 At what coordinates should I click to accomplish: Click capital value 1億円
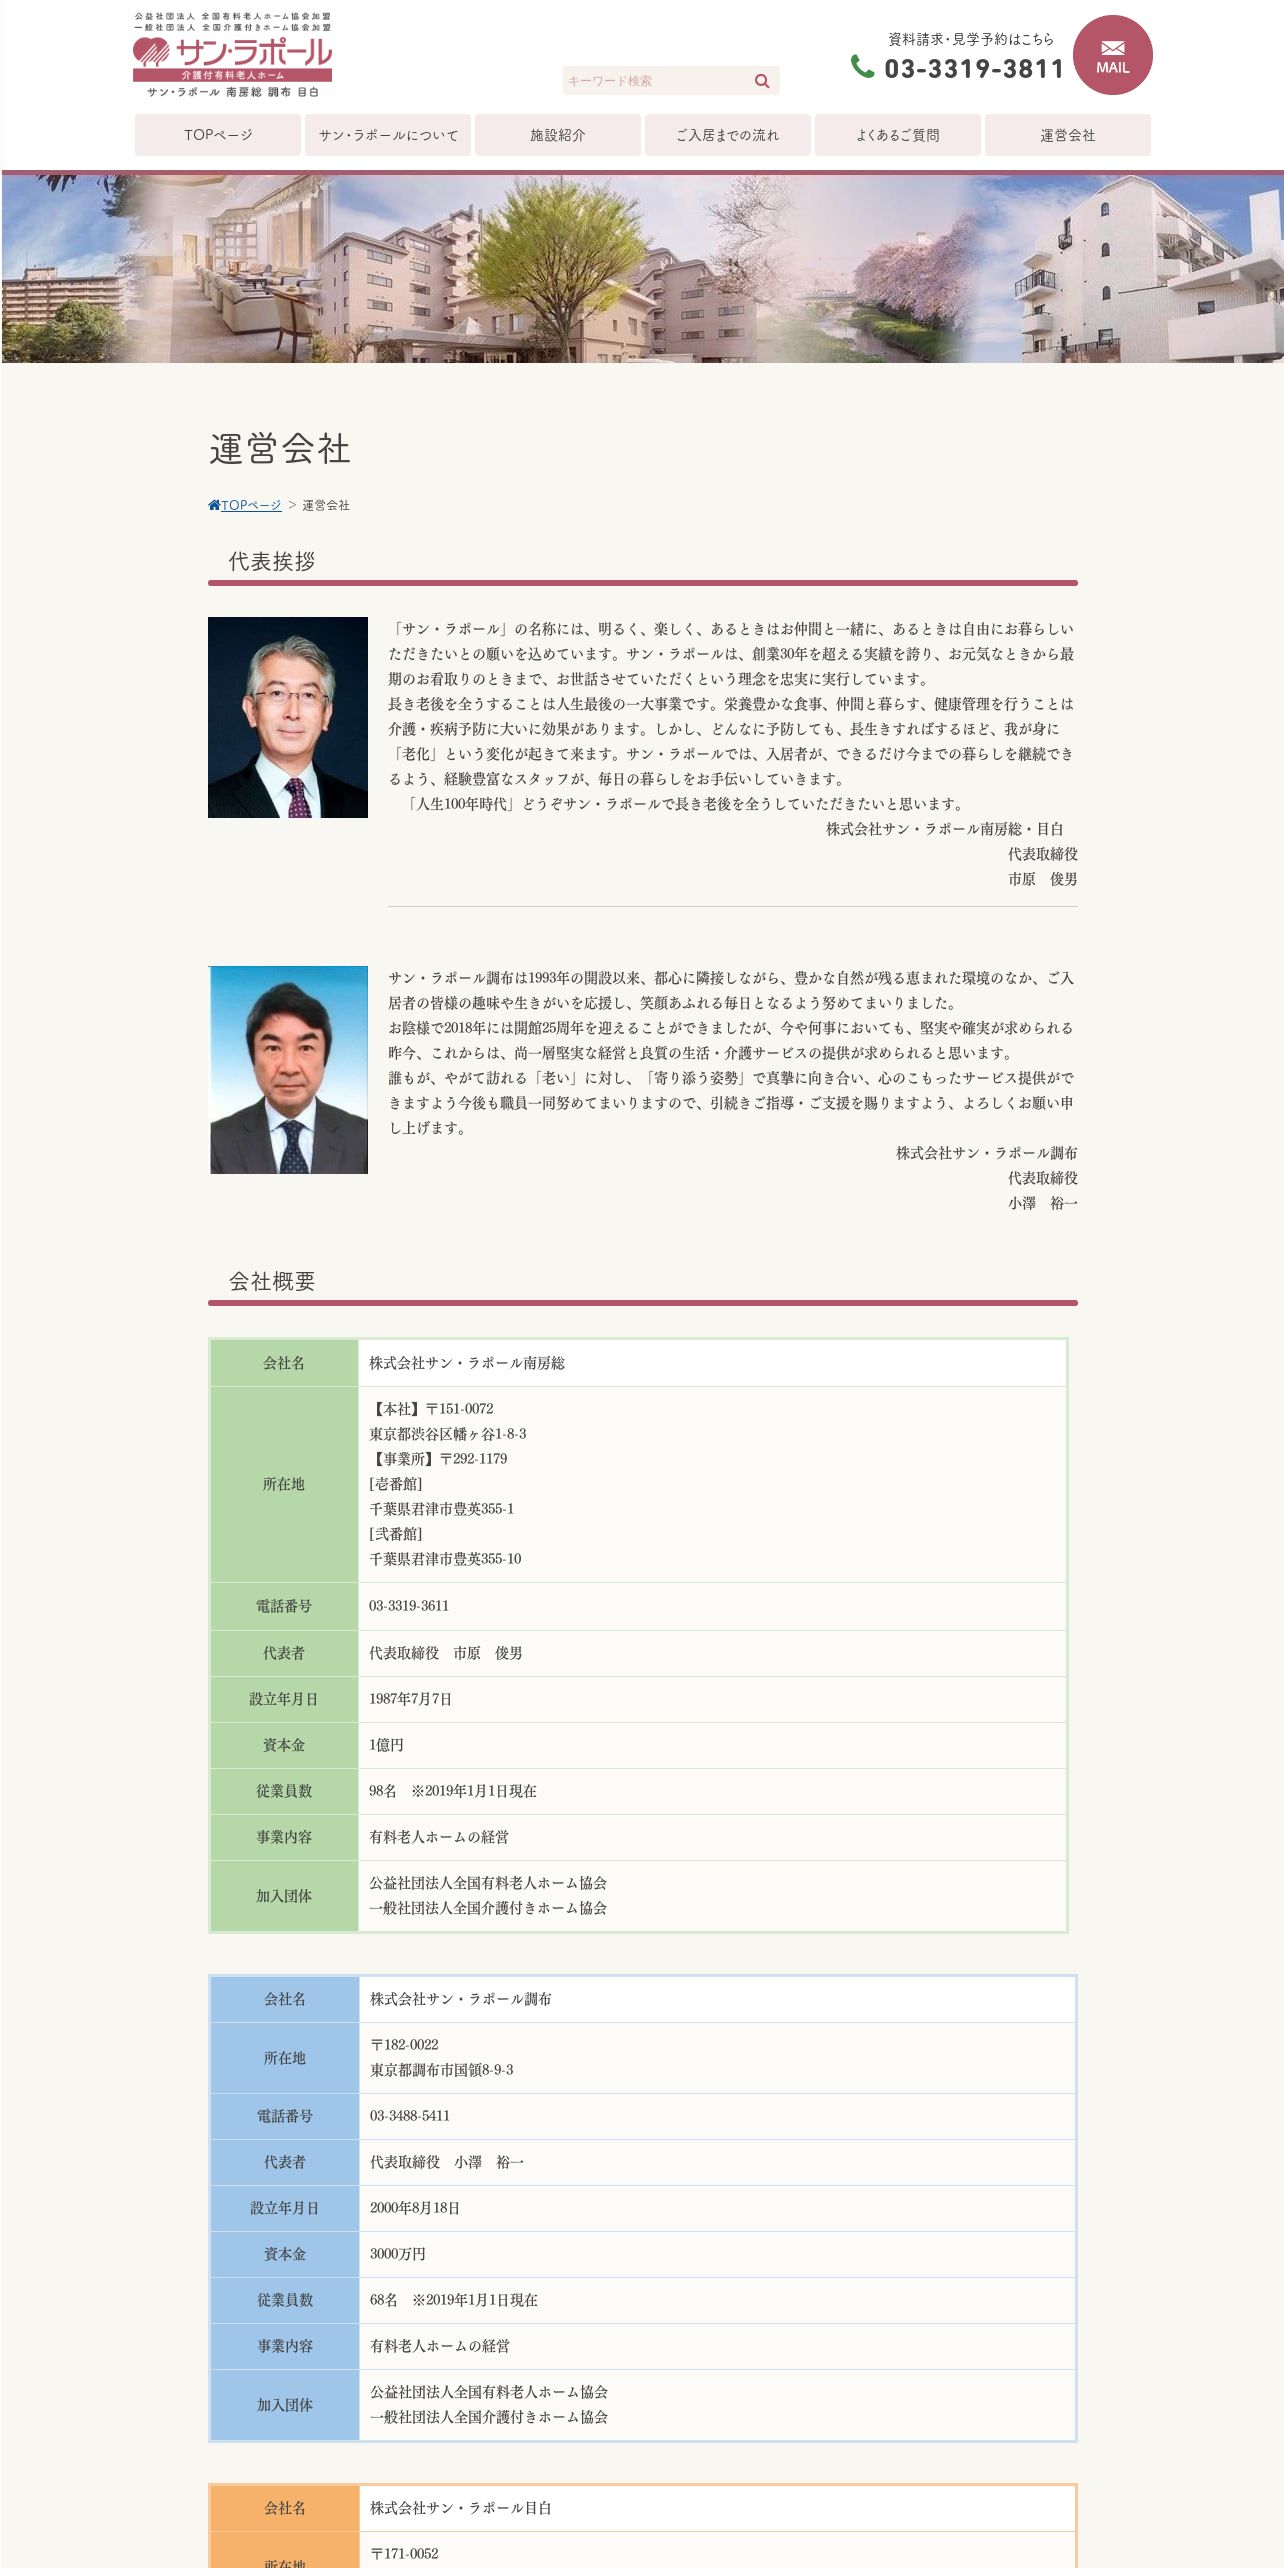(x=386, y=1745)
